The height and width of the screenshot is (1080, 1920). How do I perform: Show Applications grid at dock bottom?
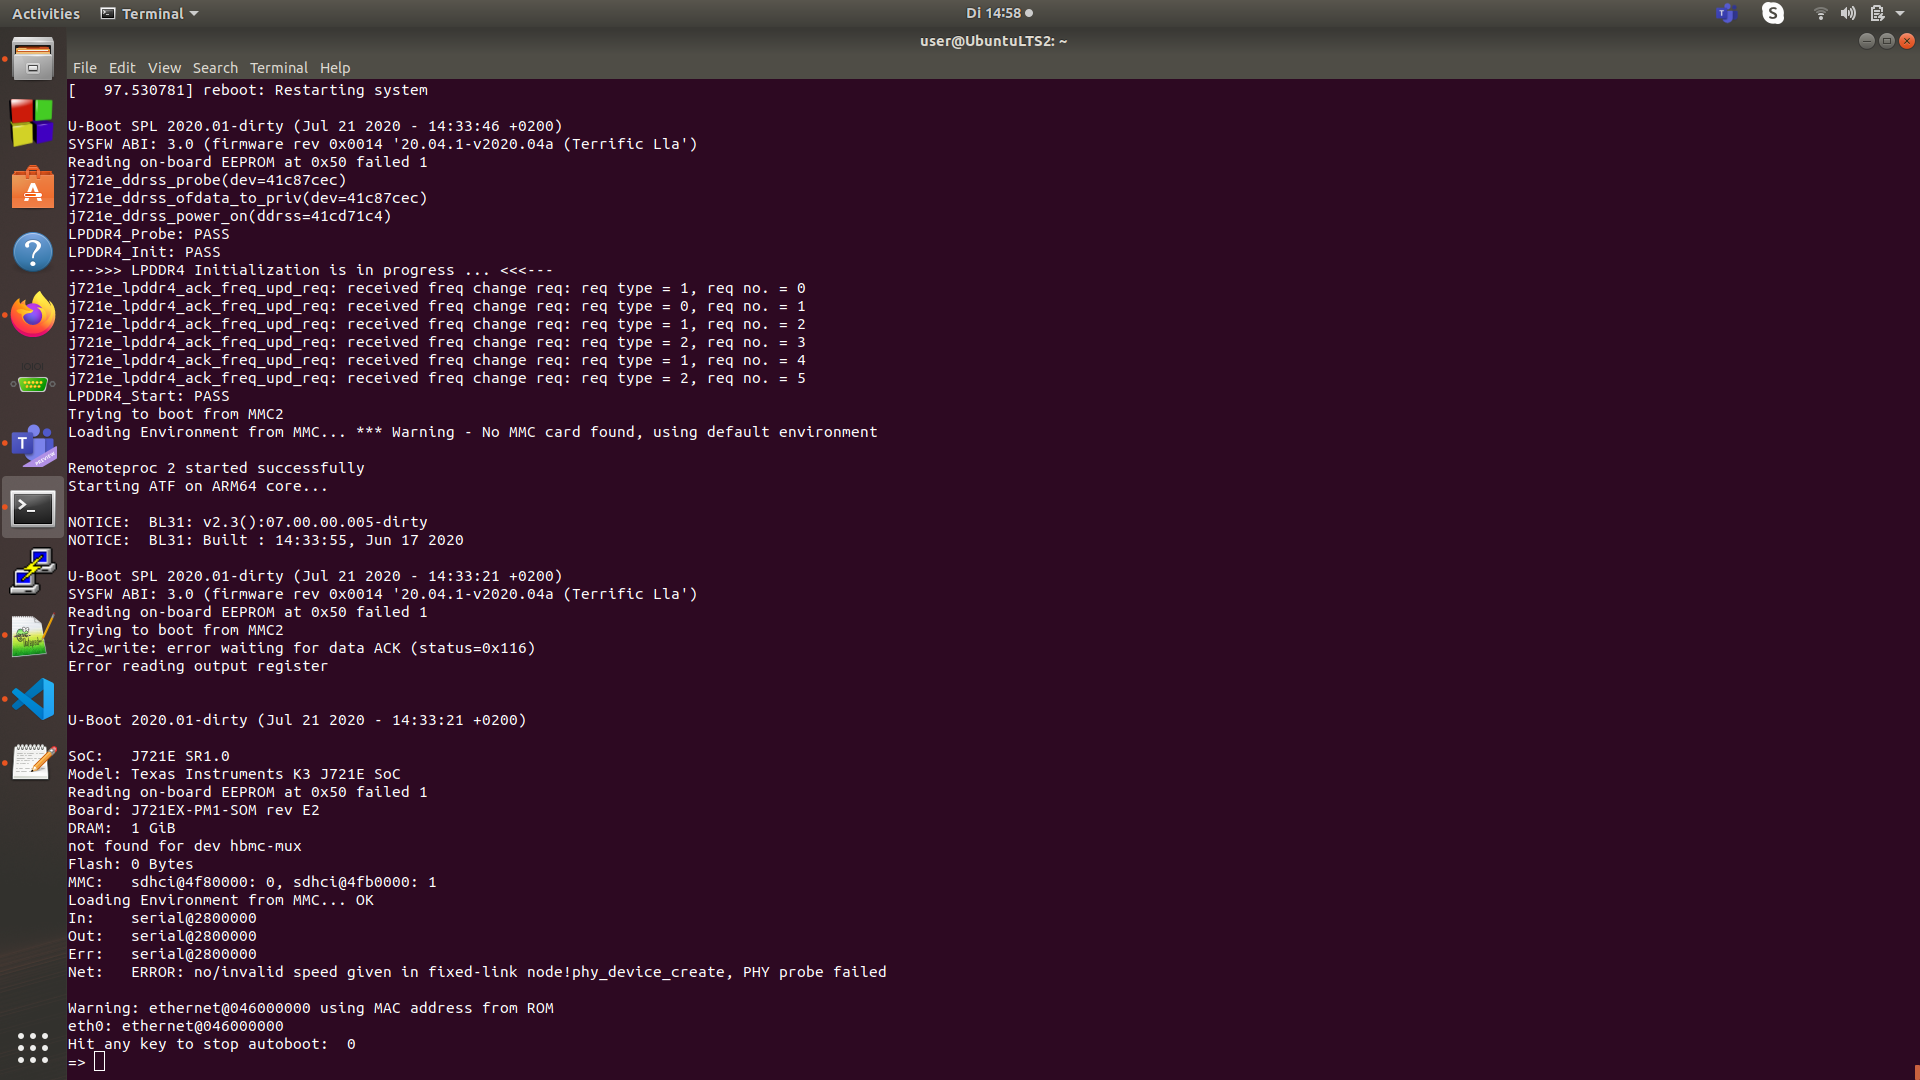[33, 1047]
